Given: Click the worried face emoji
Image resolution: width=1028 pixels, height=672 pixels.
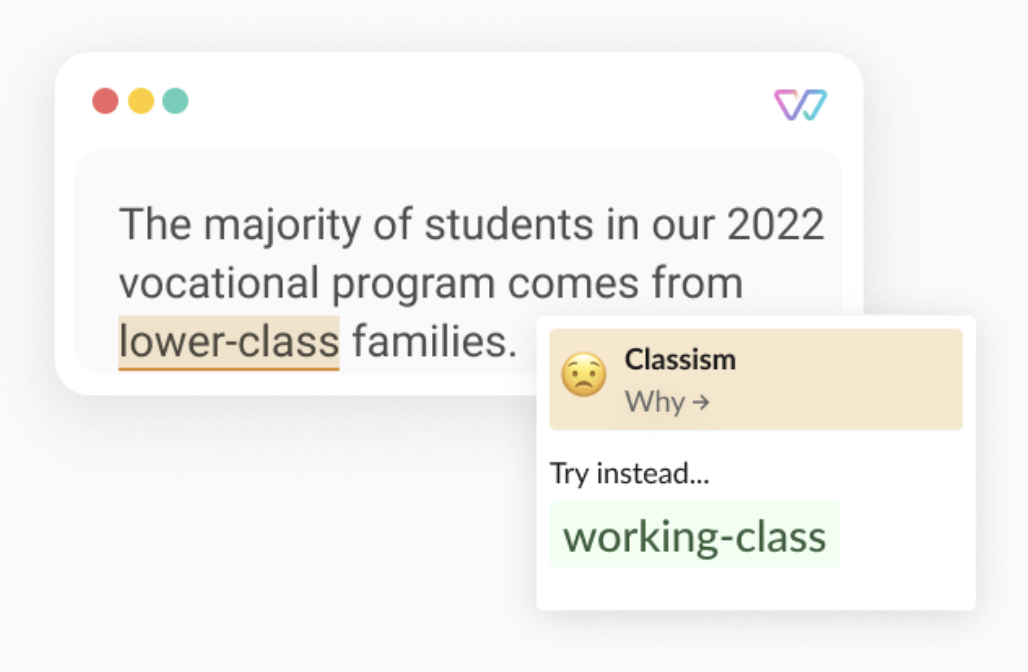Looking at the screenshot, I should 583,376.
